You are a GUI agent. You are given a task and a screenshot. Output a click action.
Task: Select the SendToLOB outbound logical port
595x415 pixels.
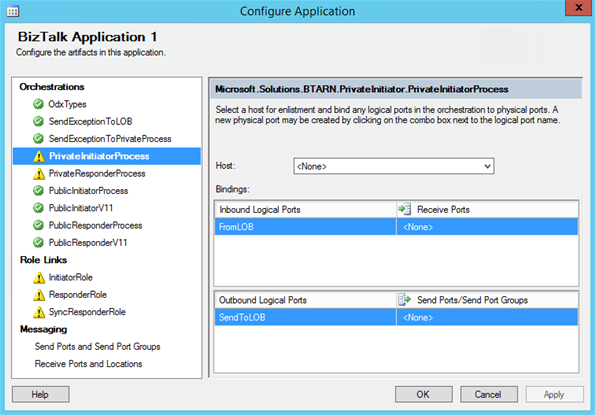tap(305, 318)
